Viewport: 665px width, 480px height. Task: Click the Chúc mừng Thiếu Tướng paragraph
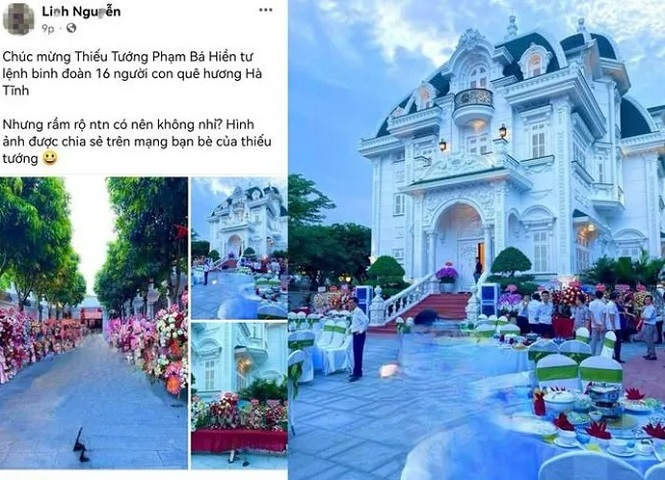point(132,73)
